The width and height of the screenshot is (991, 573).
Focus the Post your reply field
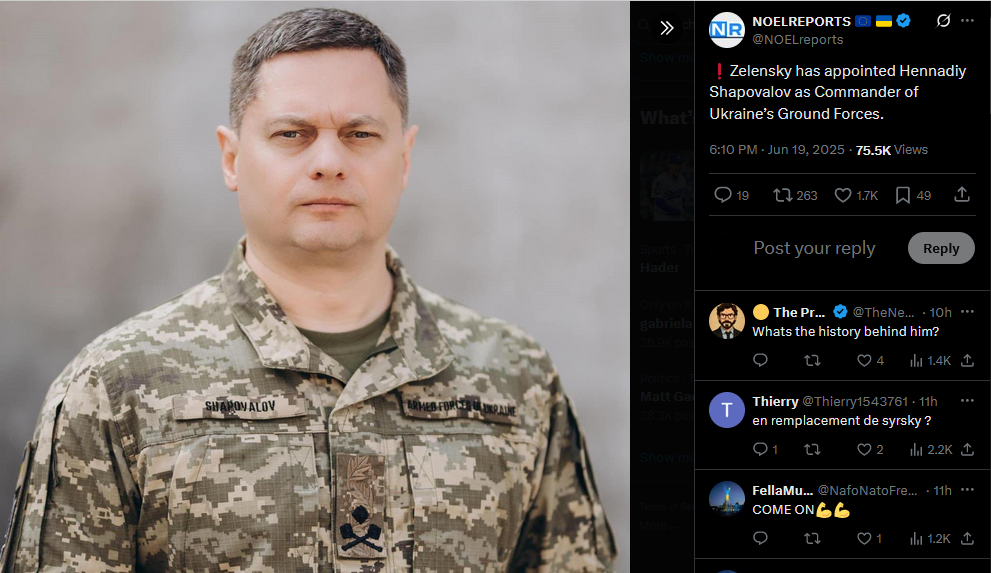pyautogui.click(x=814, y=248)
